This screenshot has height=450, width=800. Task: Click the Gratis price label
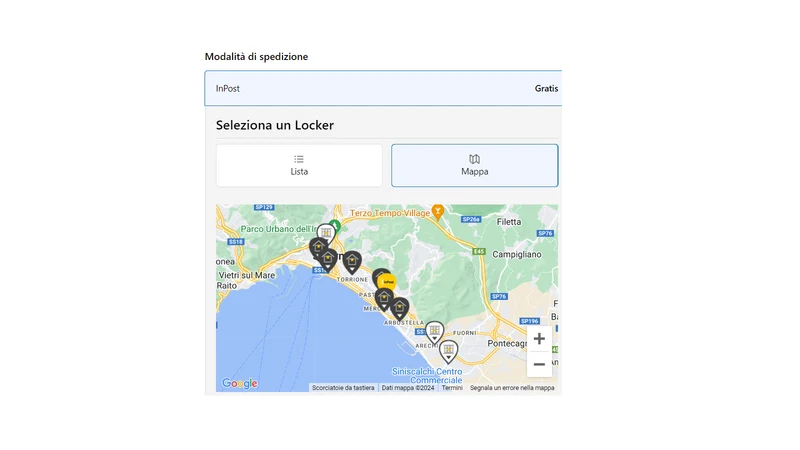(546, 88)
